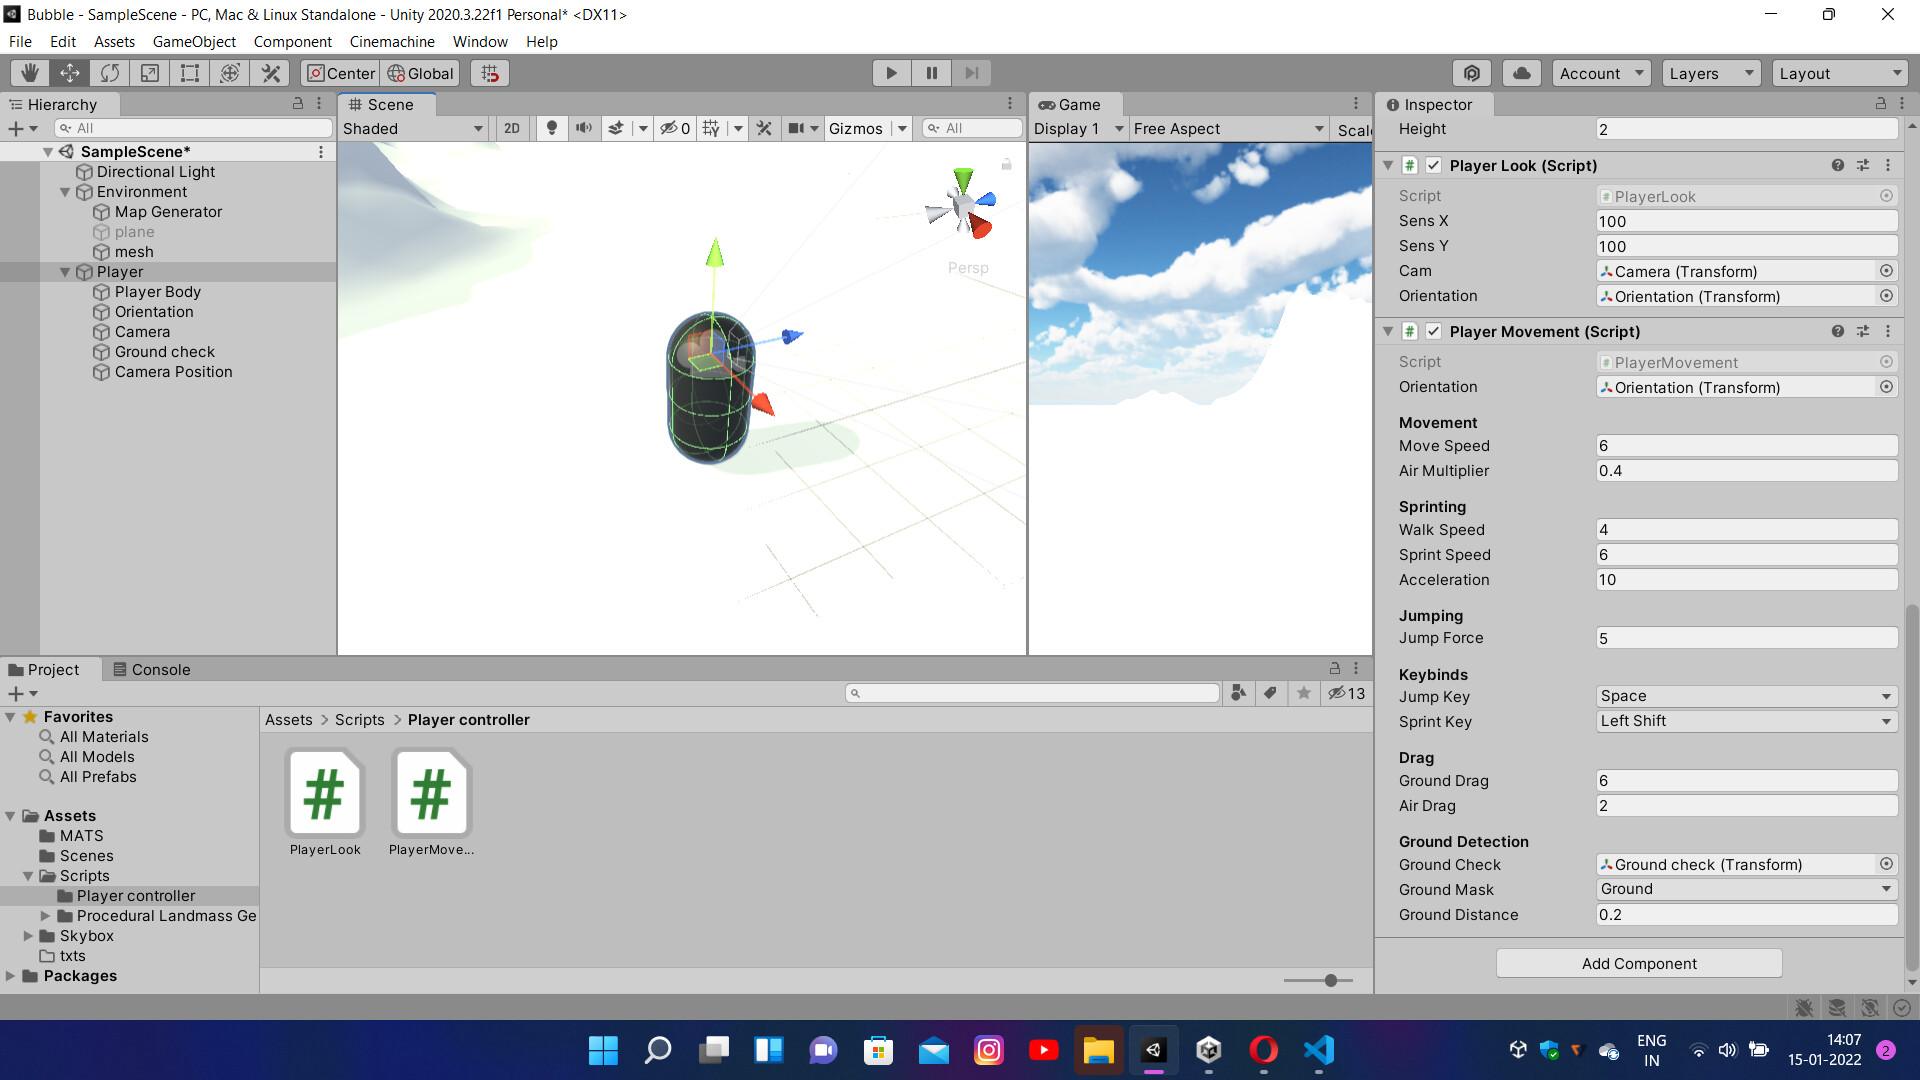This screenshot has height=1080, width=1920.
Task: Open the Ground Mask dropdown
Action: coord(1745,889)
